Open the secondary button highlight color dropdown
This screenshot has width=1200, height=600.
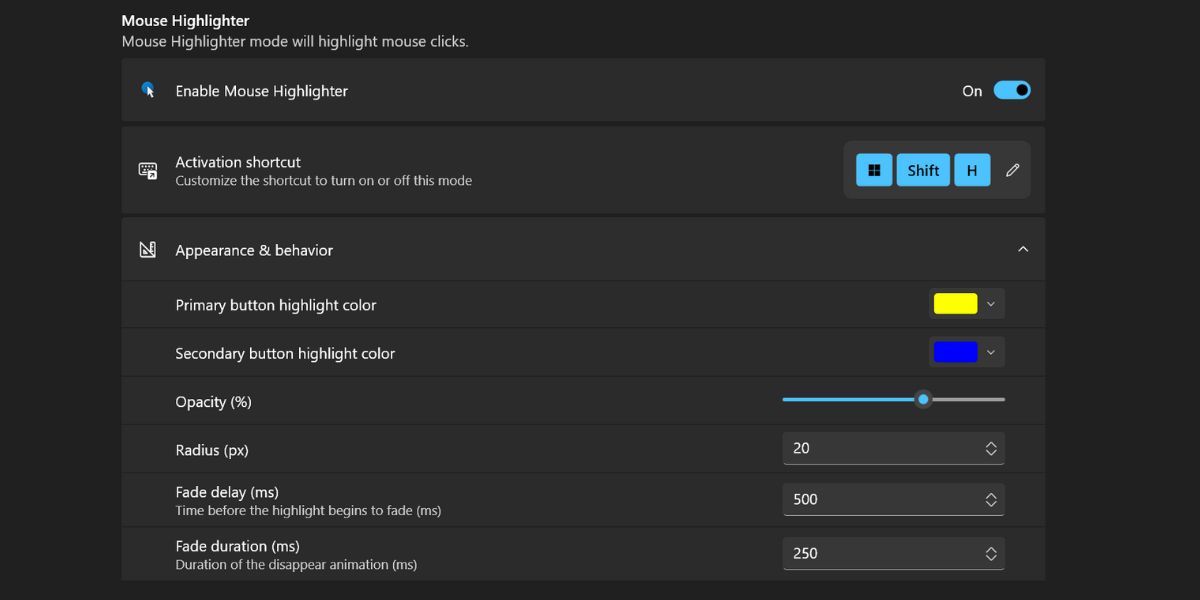[991, 352]
